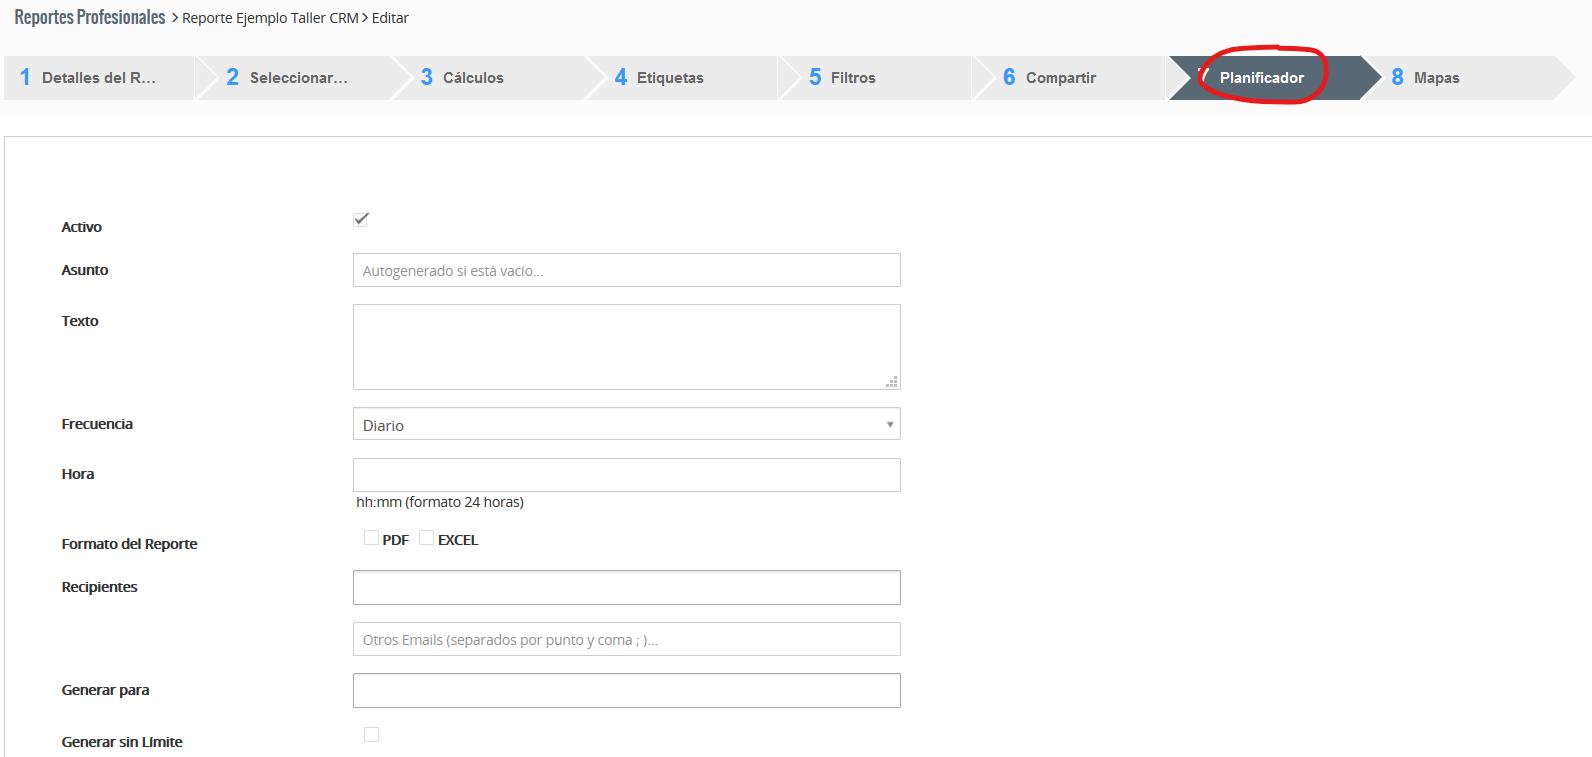Click the Recipientes field
Screen dimensions: 1592x757
(626, 588)
